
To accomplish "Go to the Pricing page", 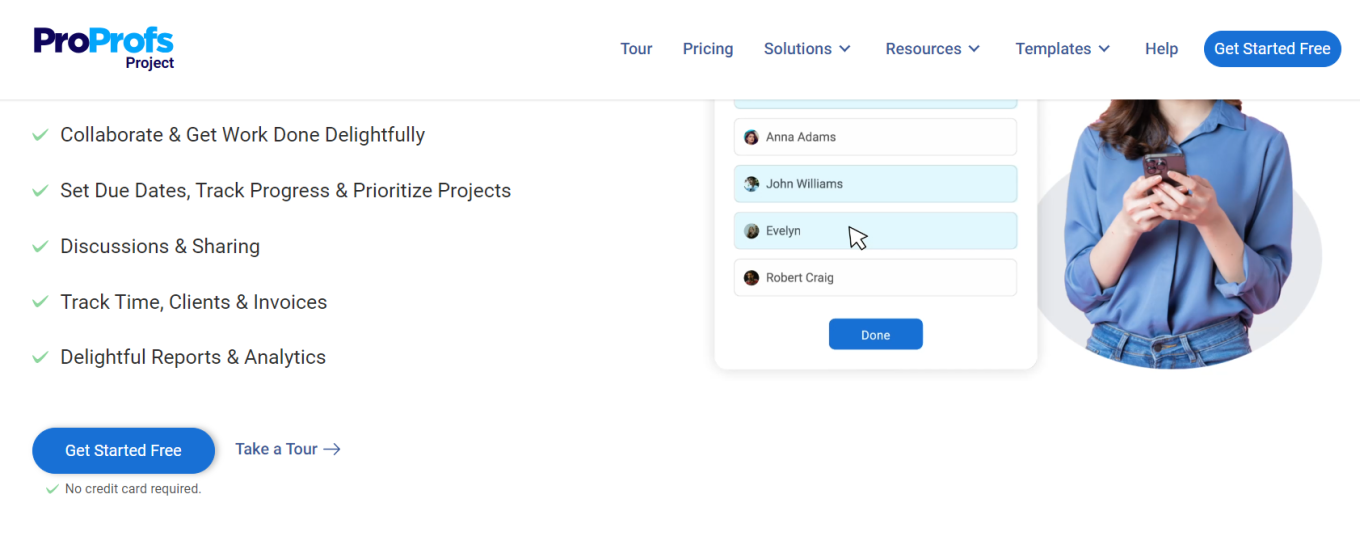I will coord(708,49).
